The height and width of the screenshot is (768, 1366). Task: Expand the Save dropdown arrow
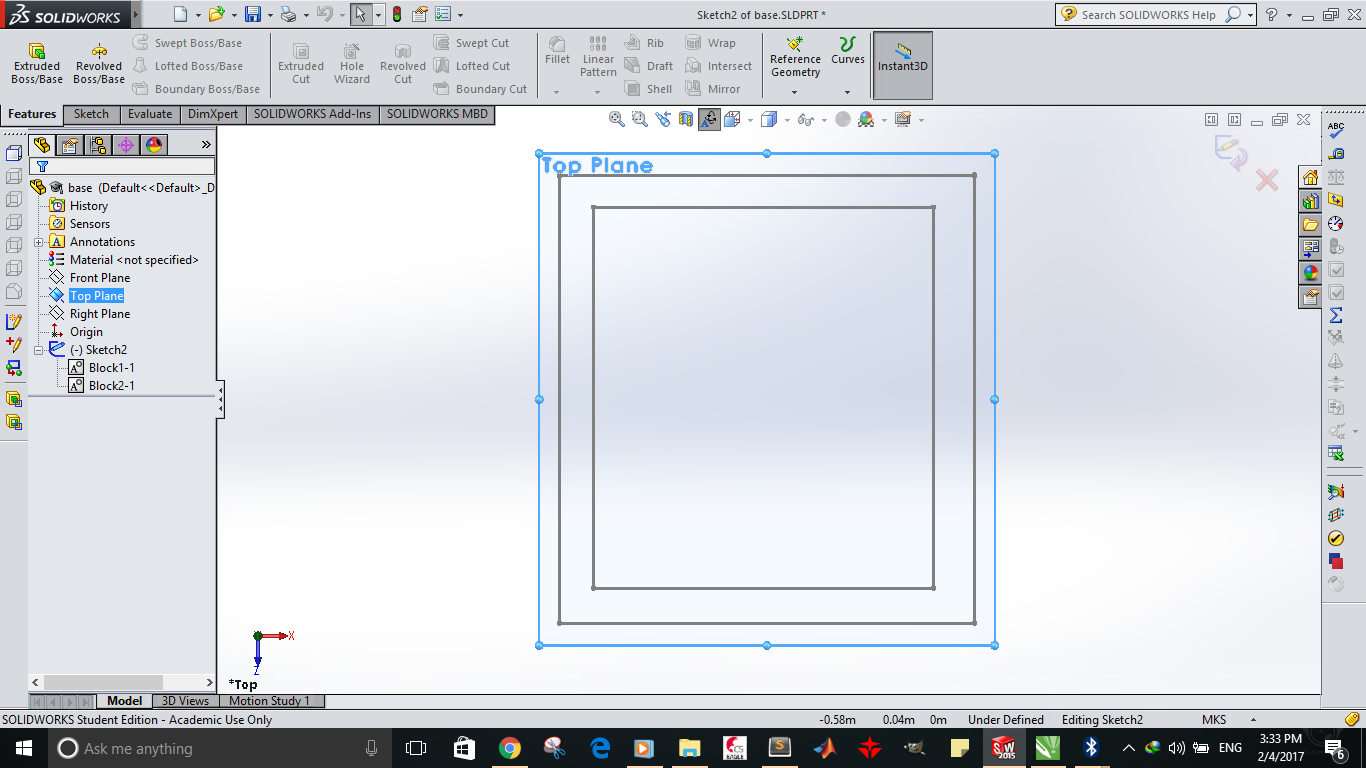click(x=270, y=15)
